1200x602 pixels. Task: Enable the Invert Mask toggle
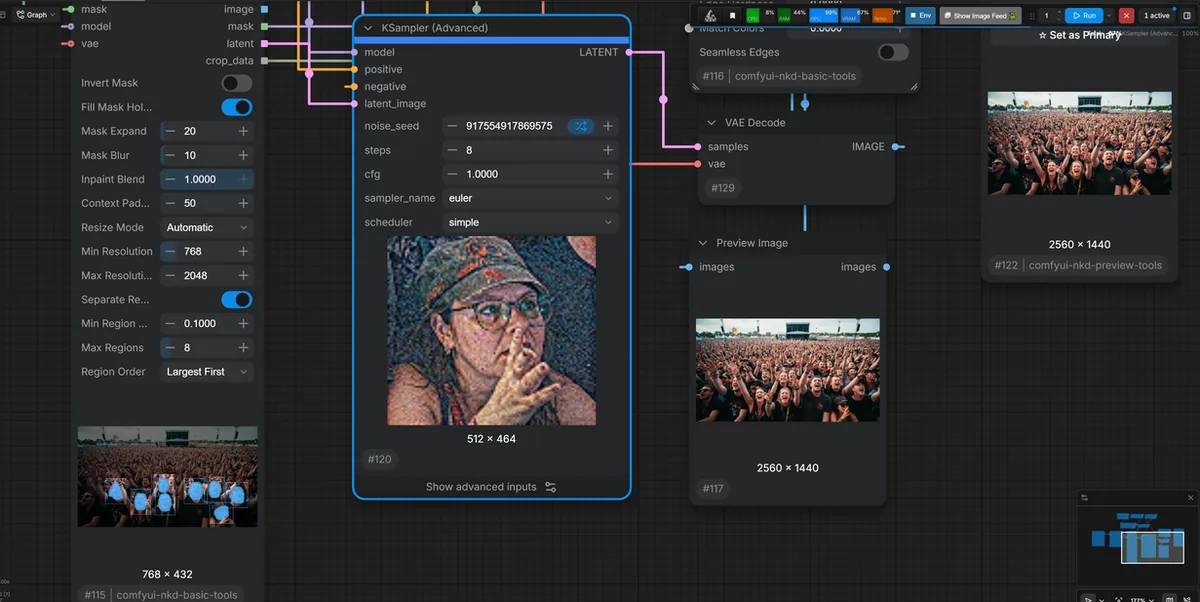click(237, 83)
